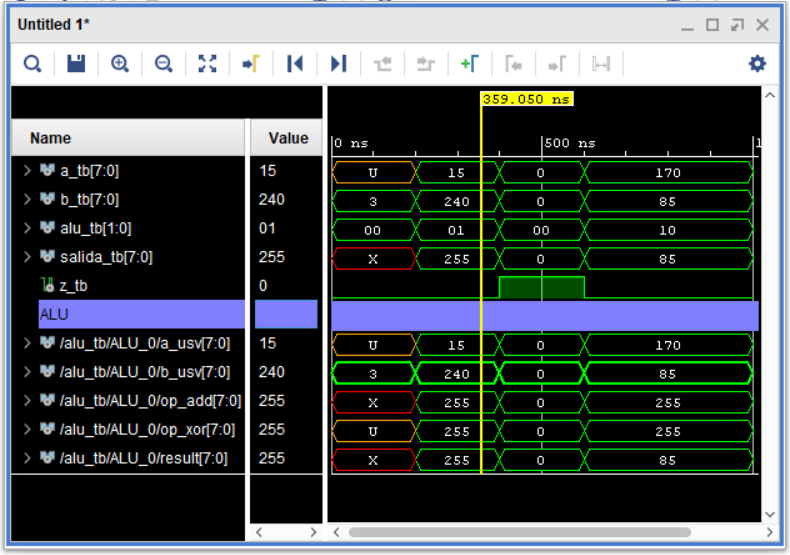The width and height of the screenshot is (790, 555).
Task: Open waveform settings gear
Action: point(757,64)
